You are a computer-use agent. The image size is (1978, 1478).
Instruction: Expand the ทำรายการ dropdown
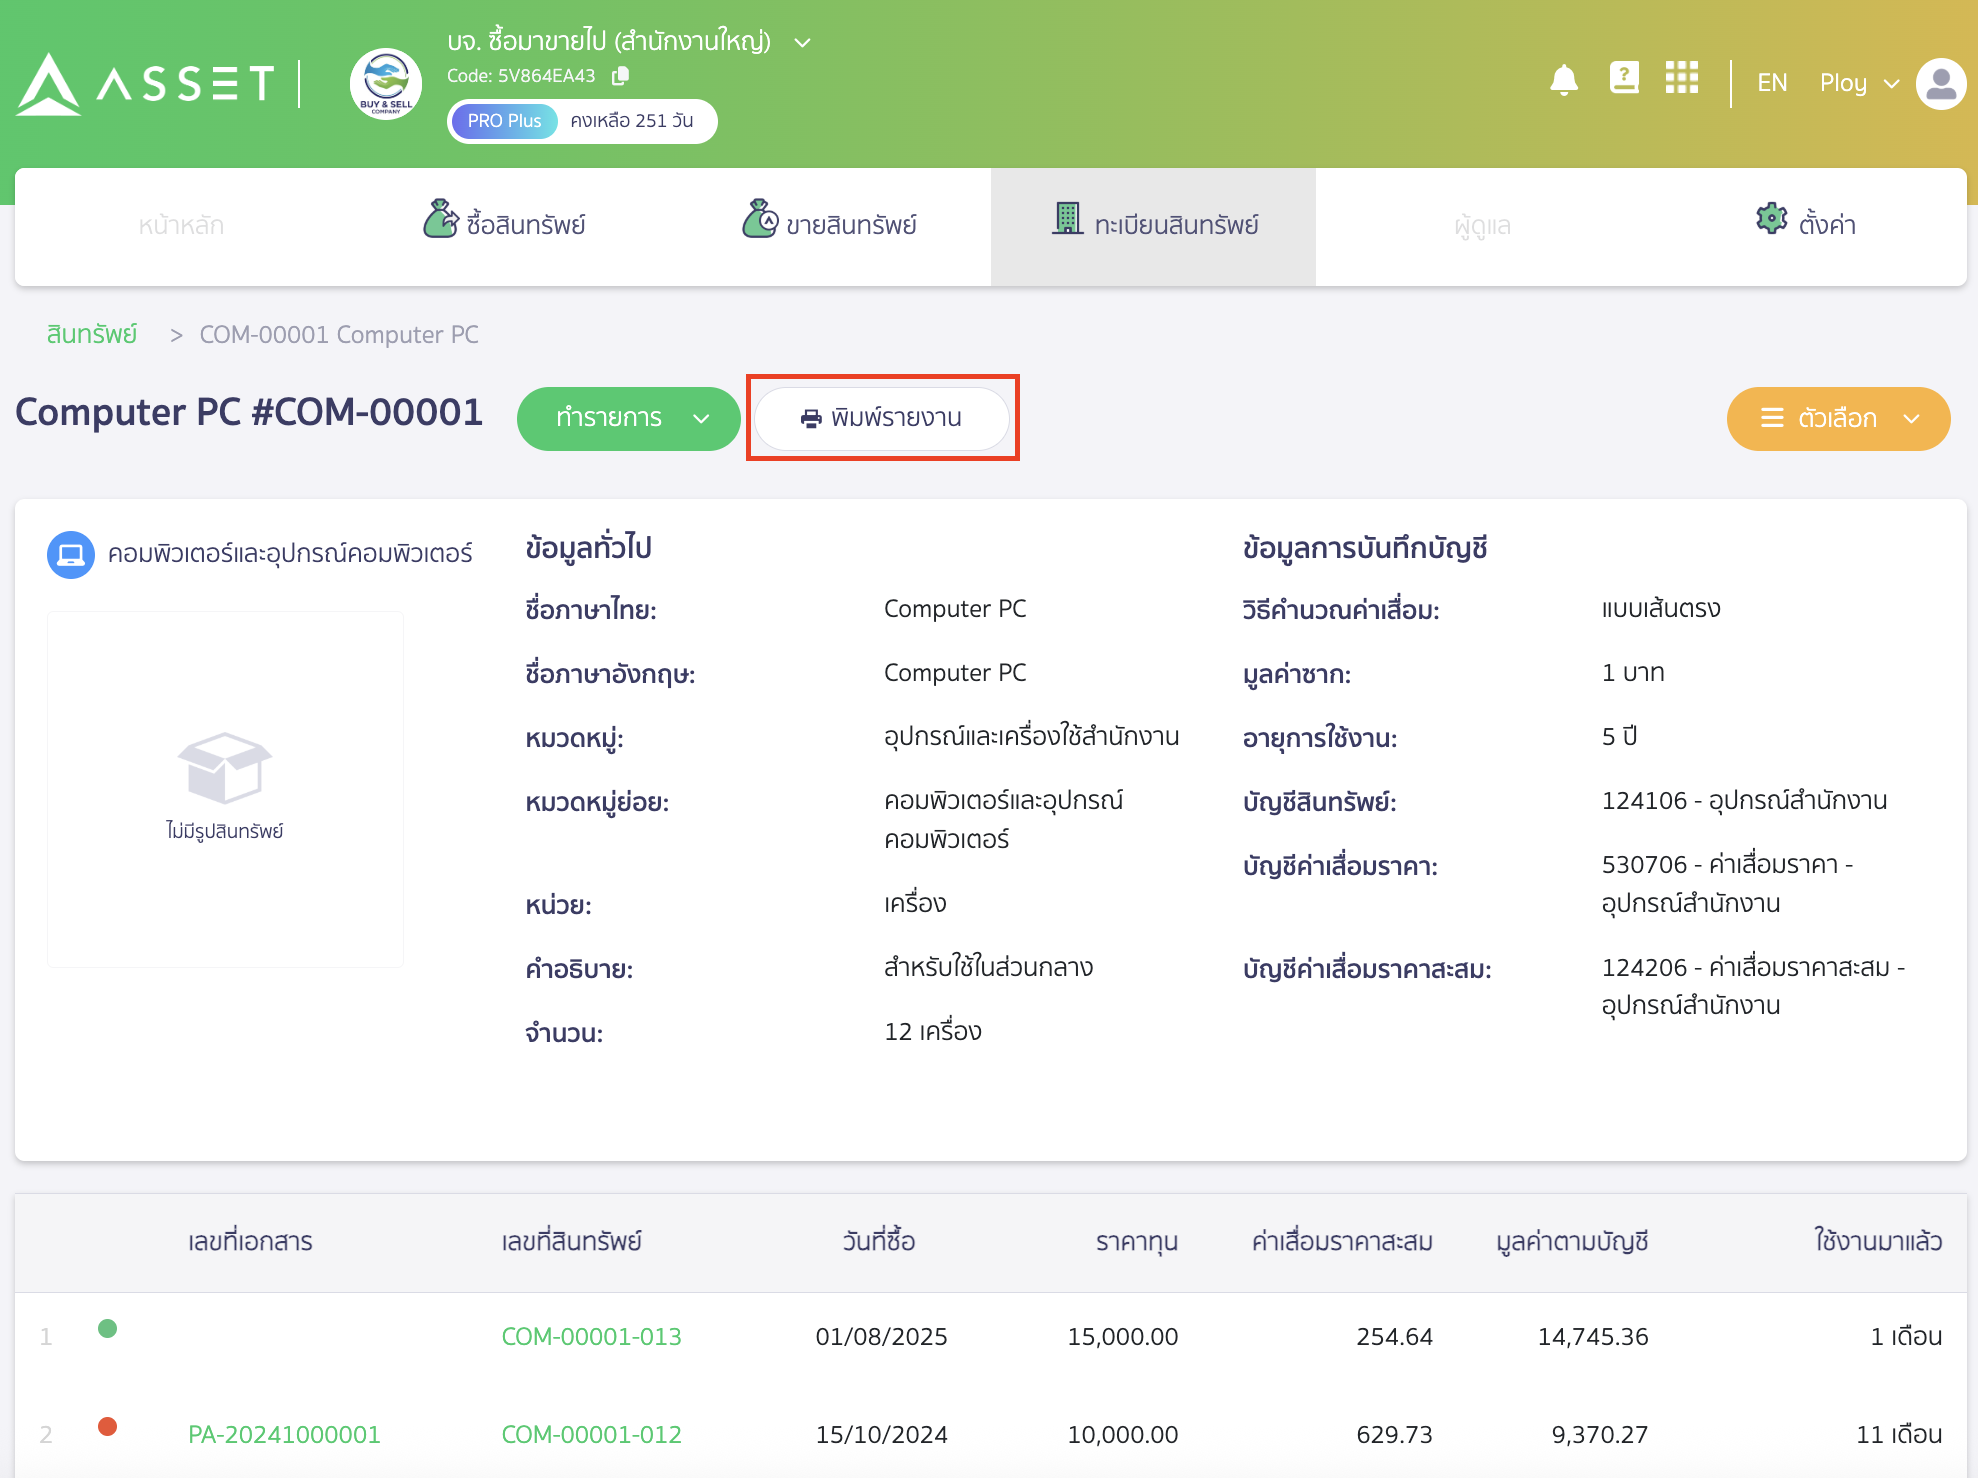tap(628, 418)
